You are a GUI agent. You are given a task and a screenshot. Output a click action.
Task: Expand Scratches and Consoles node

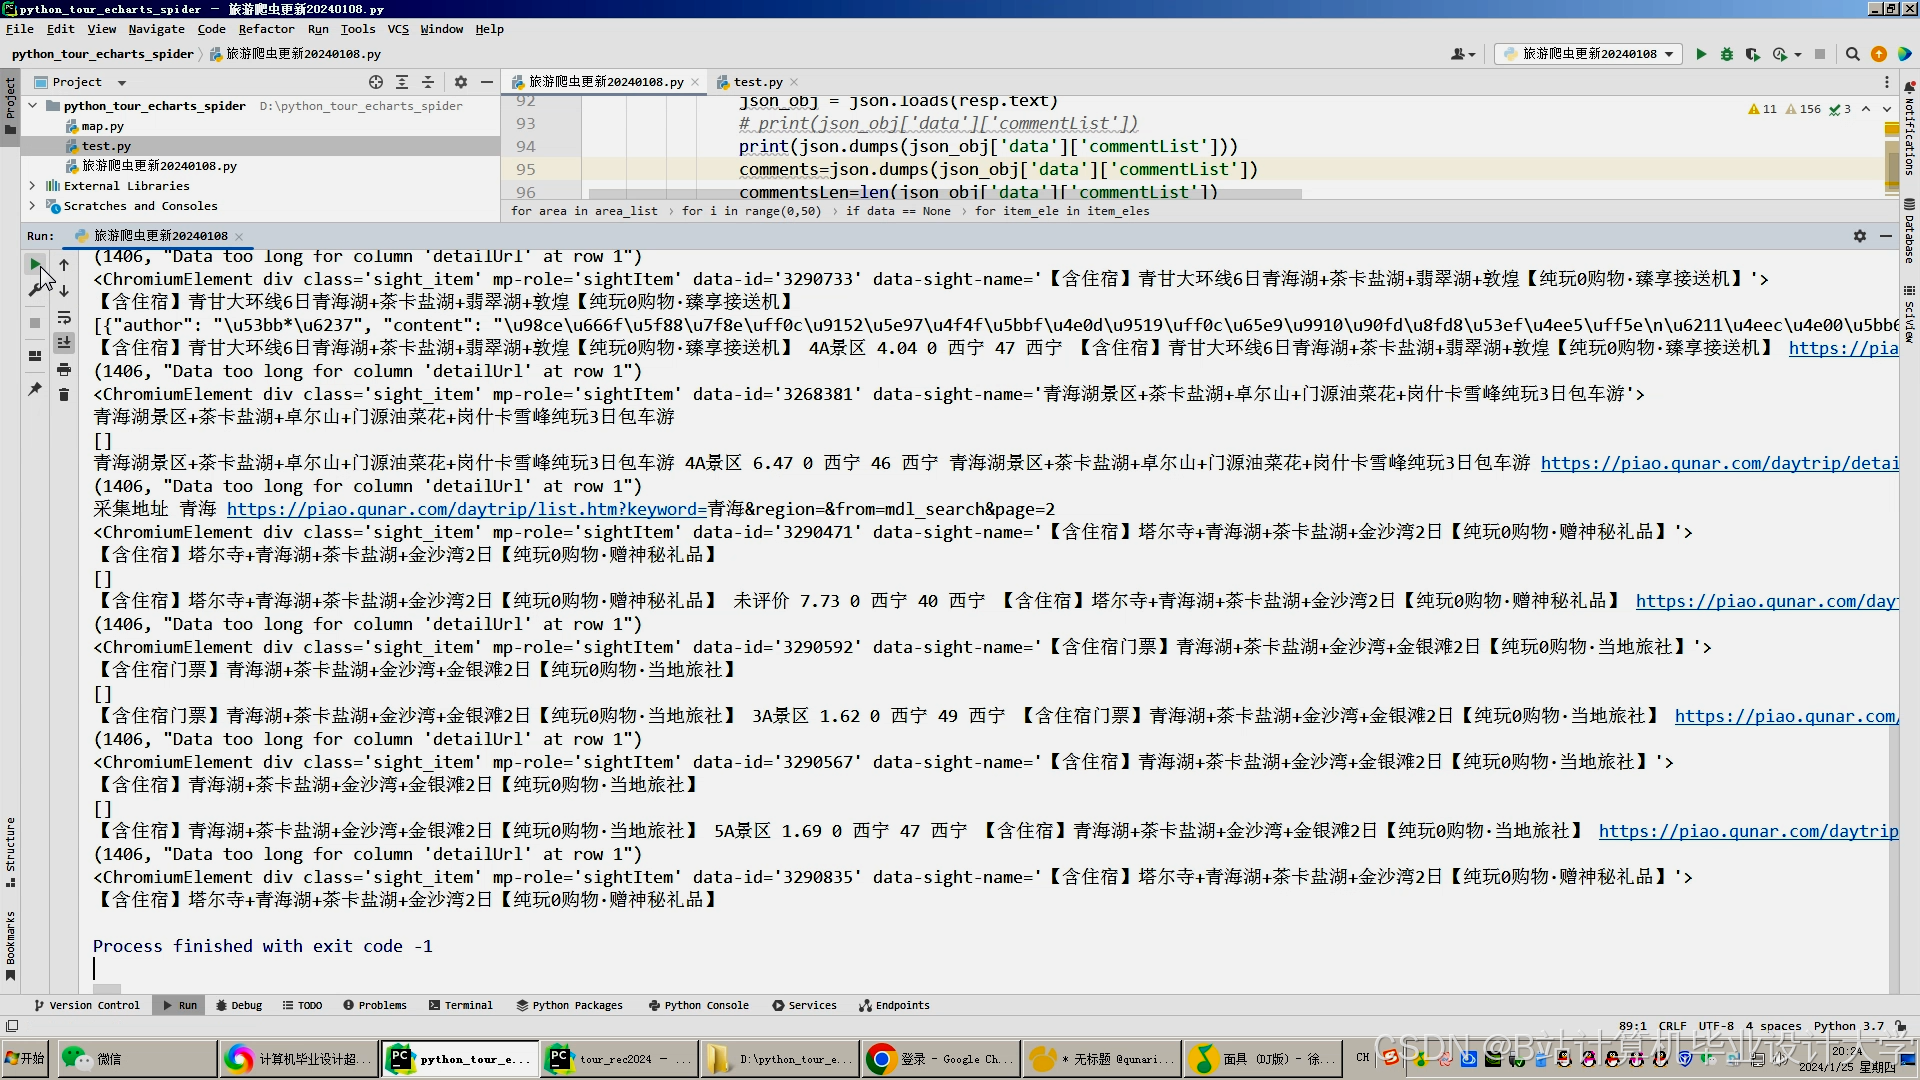click(x=32, y=206)
